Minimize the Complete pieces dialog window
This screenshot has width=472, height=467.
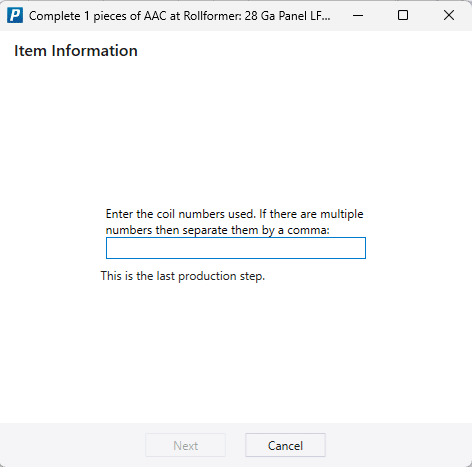(358, 15)
